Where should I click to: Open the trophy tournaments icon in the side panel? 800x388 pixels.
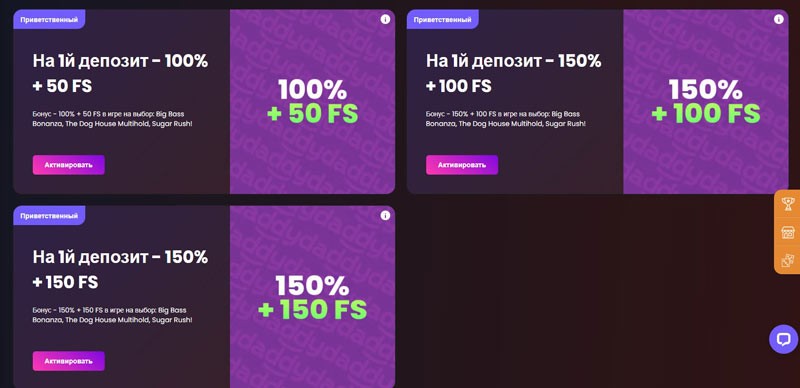click(788, 205)
